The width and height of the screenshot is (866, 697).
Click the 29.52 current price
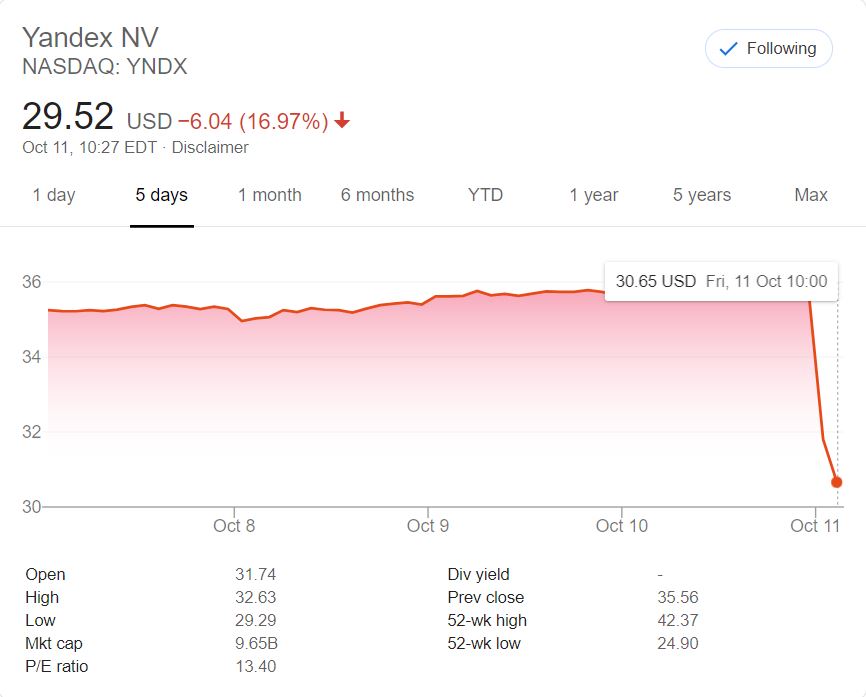coord(68,118)
